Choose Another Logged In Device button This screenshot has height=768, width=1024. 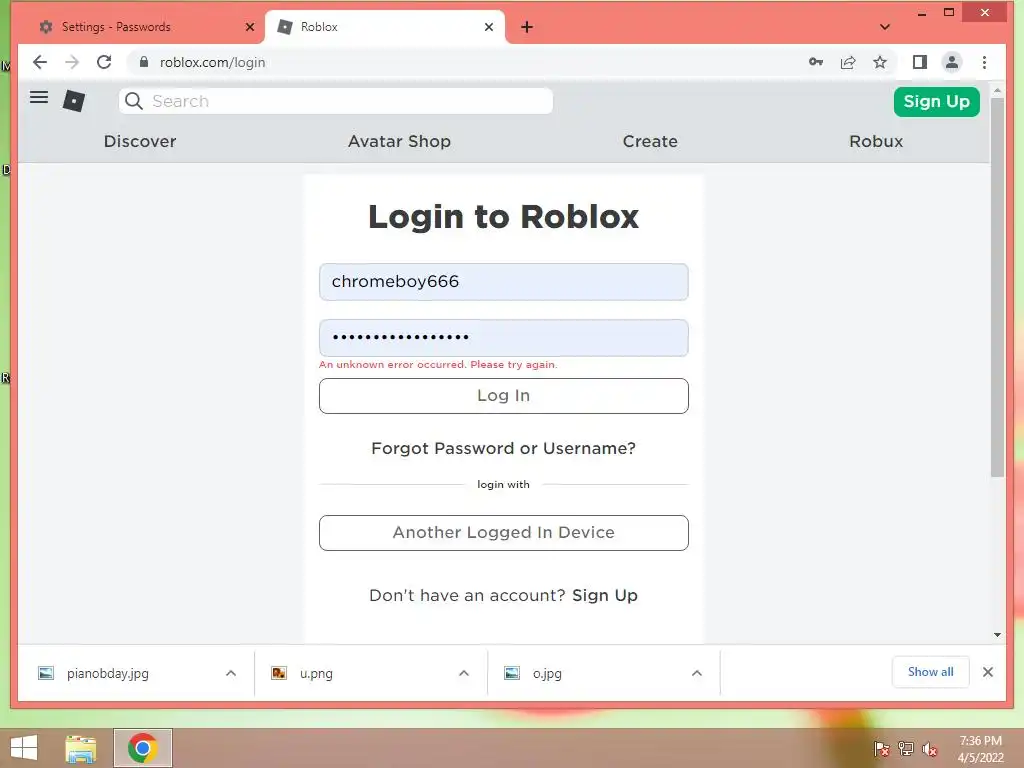504,533
